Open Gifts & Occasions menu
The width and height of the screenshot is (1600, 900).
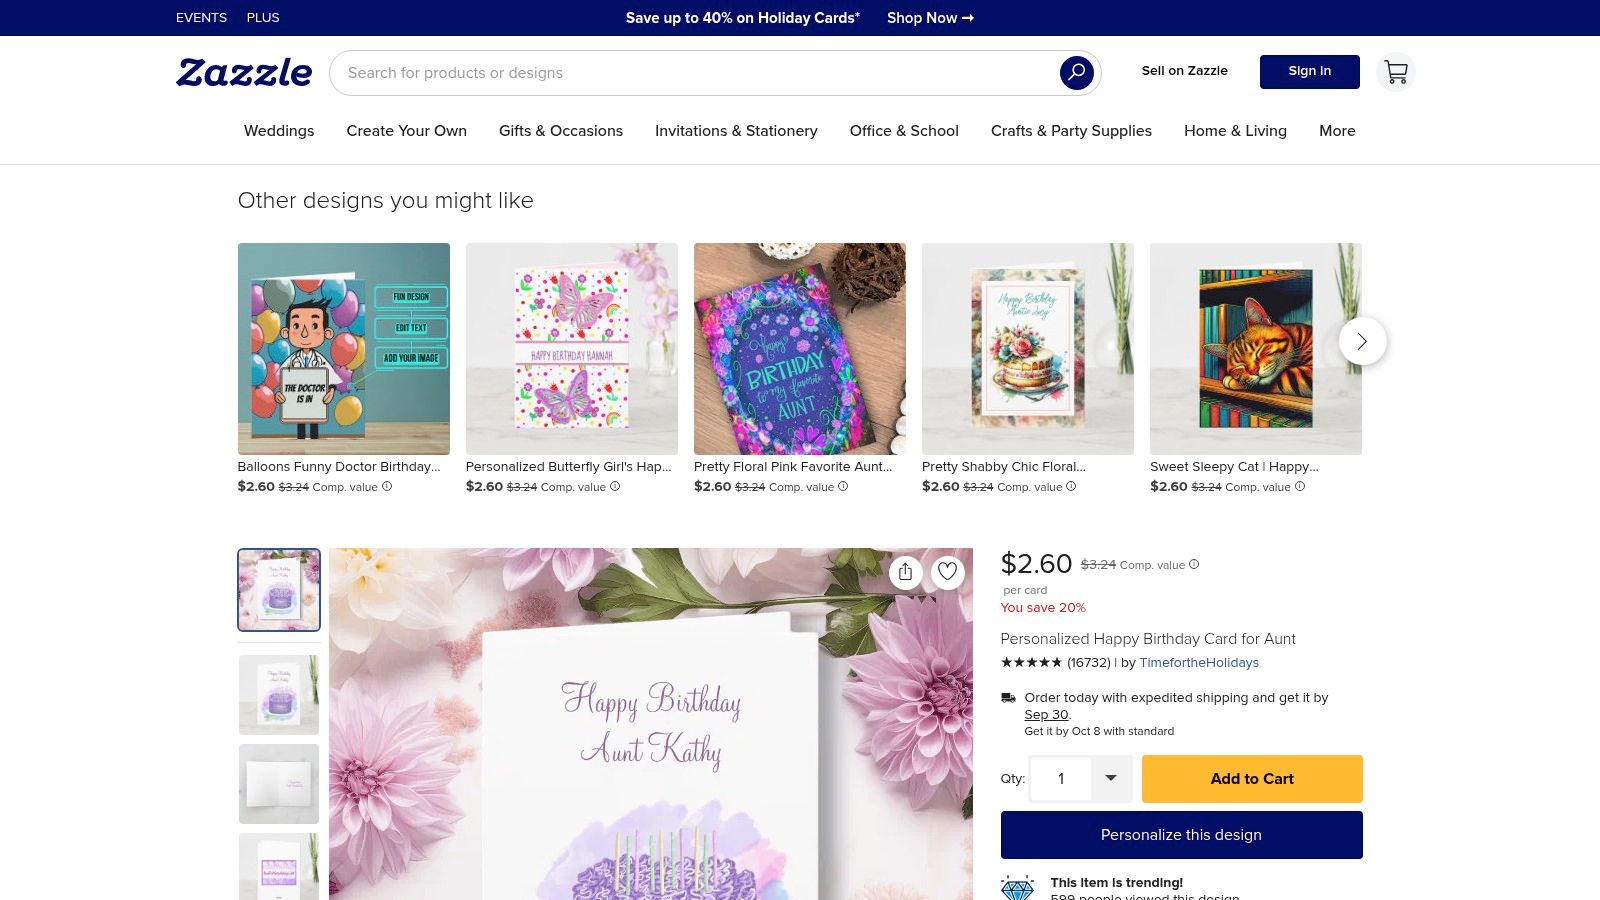(x=561, y=131)
